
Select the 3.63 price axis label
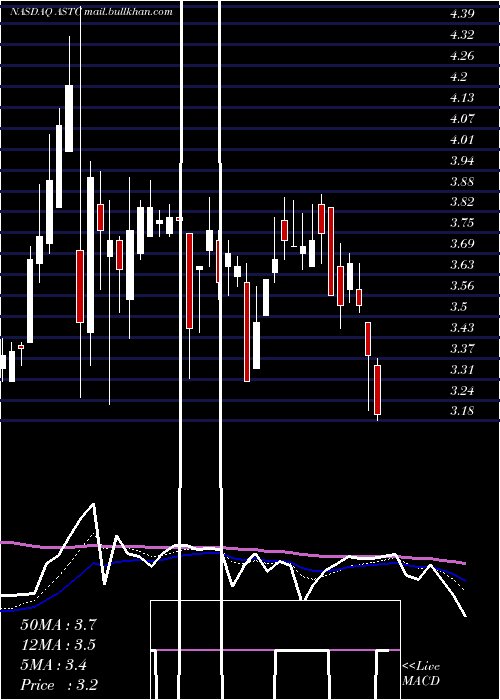(x=462, y=265)
